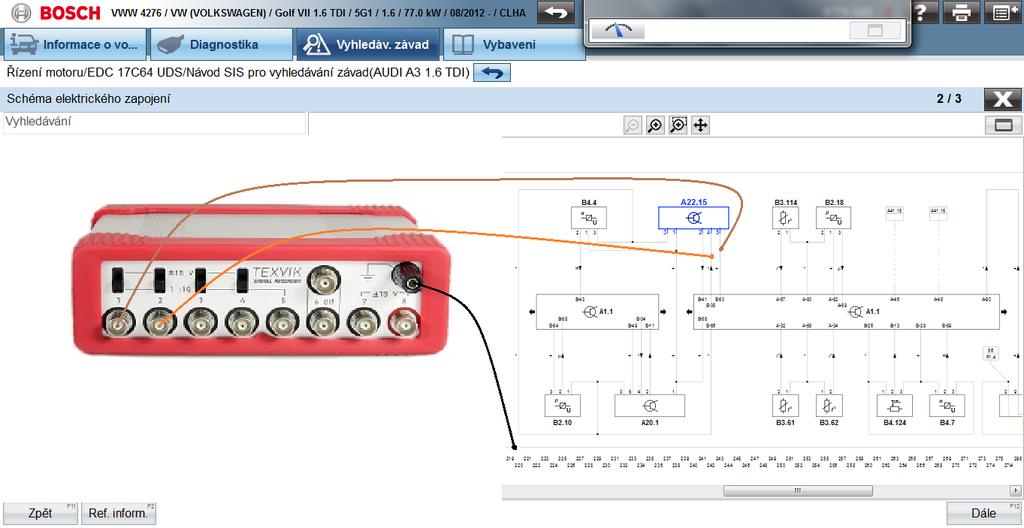This screenshot has width=1024, height=528.
Task: Click the back arrow in the title bar
Action: [x=556, y=12]
